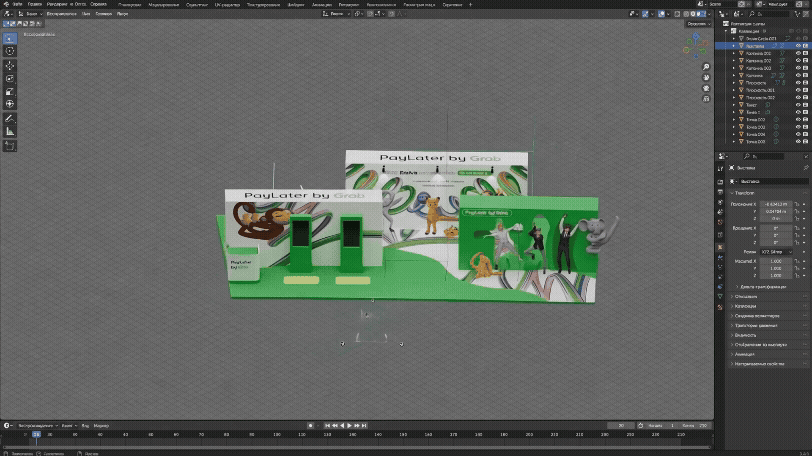Lock the Scale X value
Image resolution: width=812 pixels, height=456 pixels.
(798, 261)
